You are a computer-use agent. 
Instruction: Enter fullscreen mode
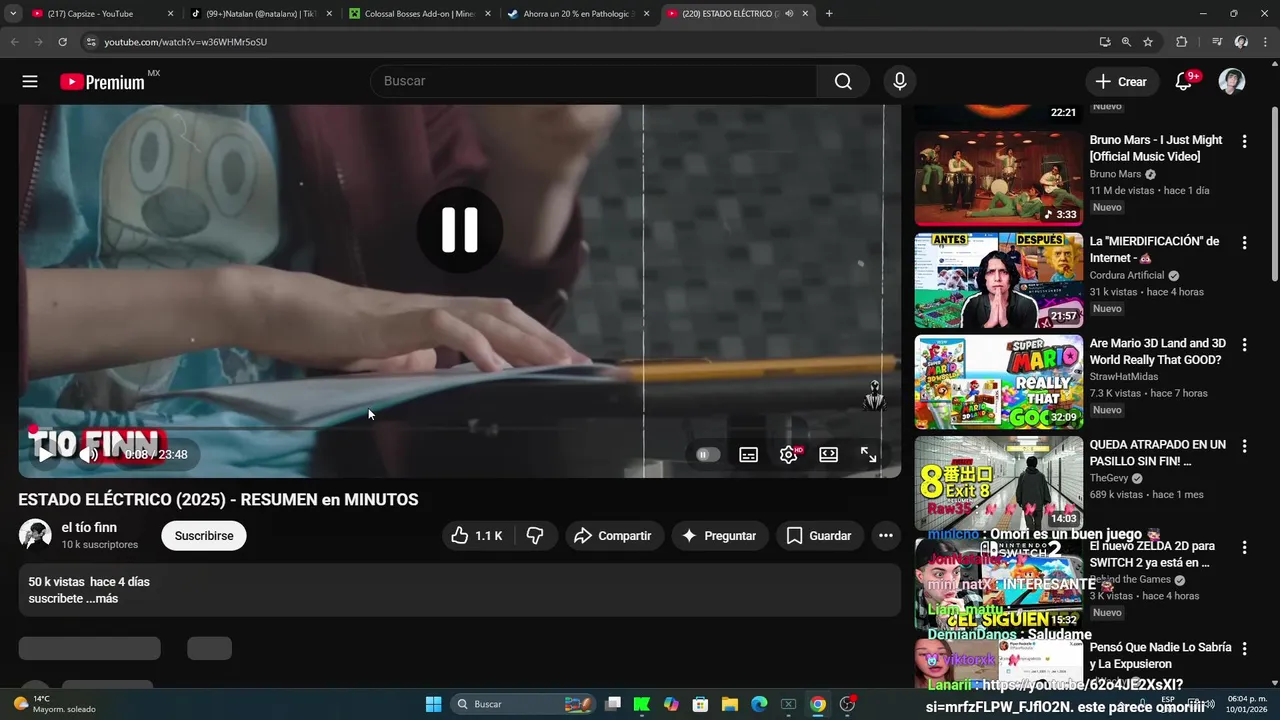tap(868, 454)
